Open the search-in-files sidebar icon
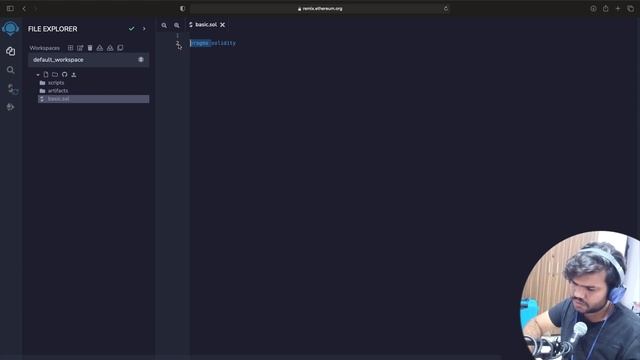 [11, 70]
